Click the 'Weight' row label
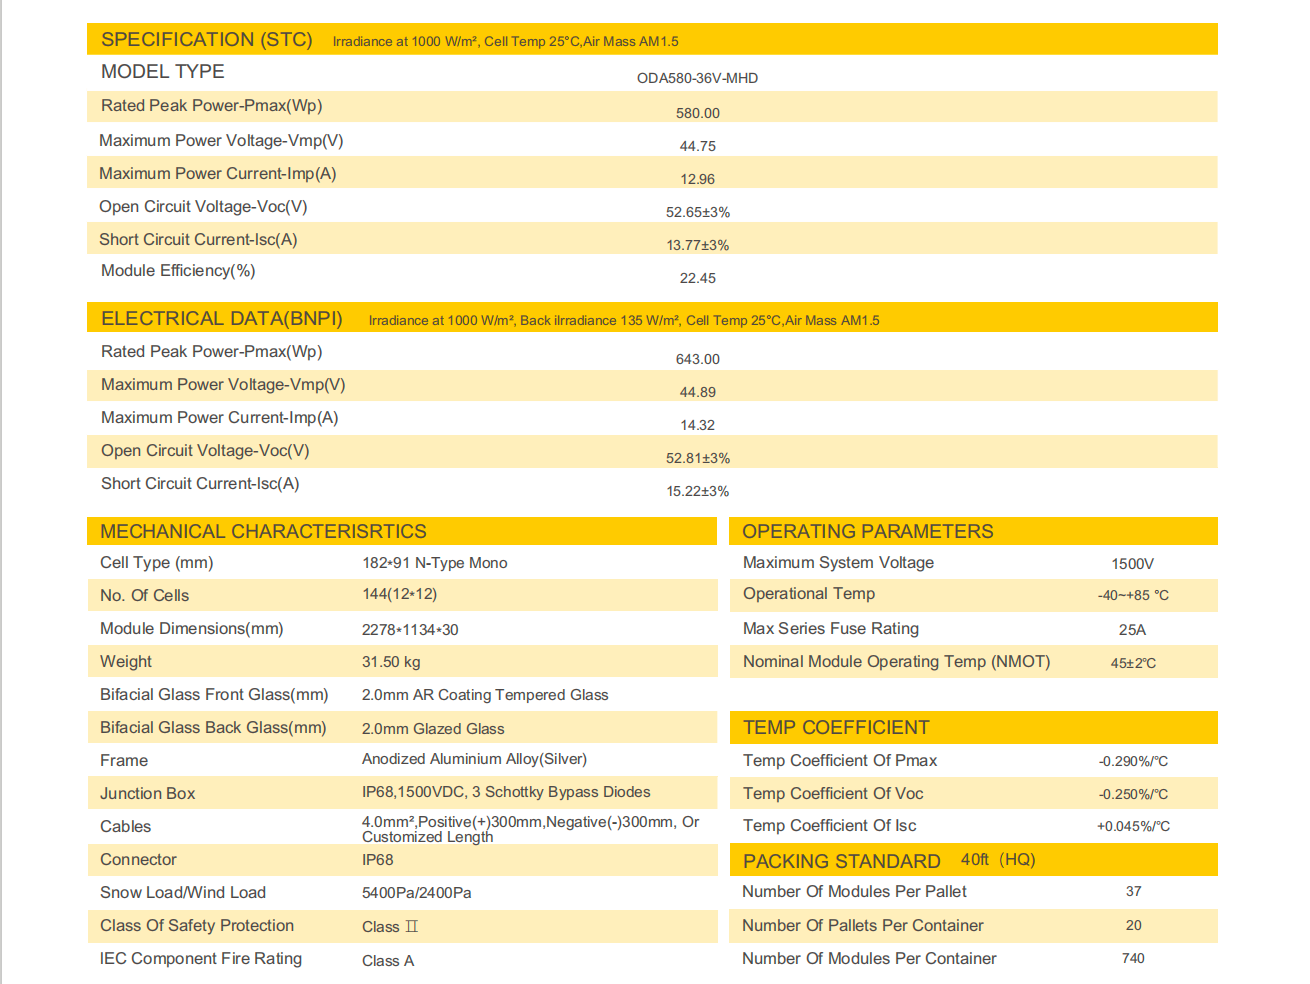The height and width of the screenshot is (984, 1310). [x=126, y=662]
